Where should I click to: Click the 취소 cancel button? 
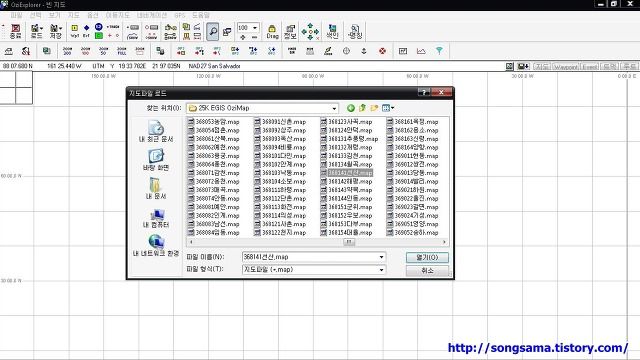427,270
